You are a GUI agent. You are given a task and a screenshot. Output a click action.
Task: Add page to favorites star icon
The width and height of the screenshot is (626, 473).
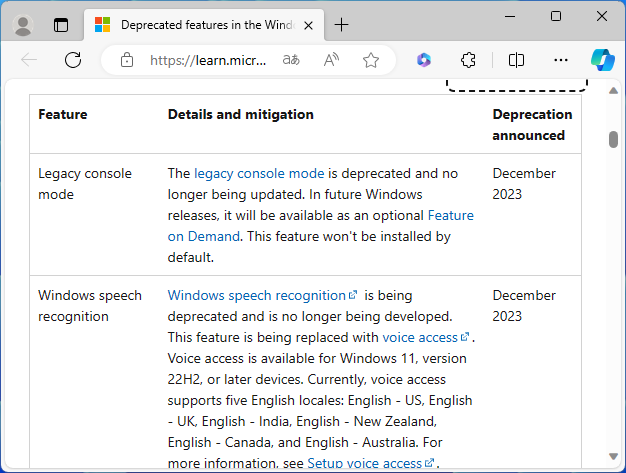371,60
